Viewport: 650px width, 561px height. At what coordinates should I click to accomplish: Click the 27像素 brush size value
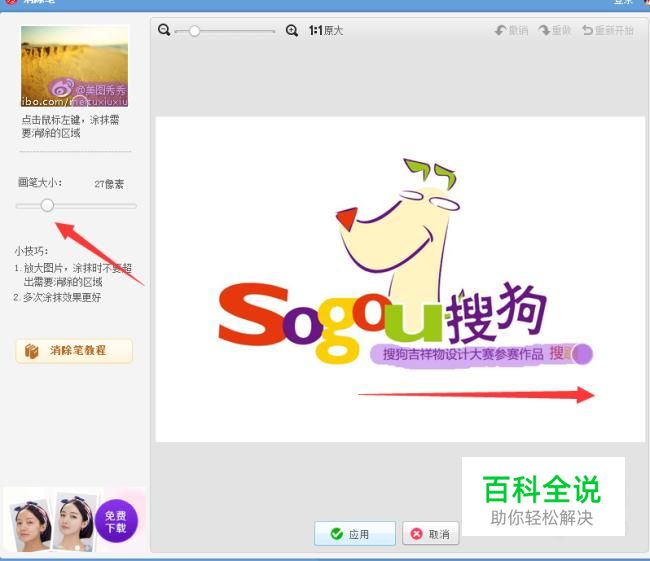tap(109, 184)
